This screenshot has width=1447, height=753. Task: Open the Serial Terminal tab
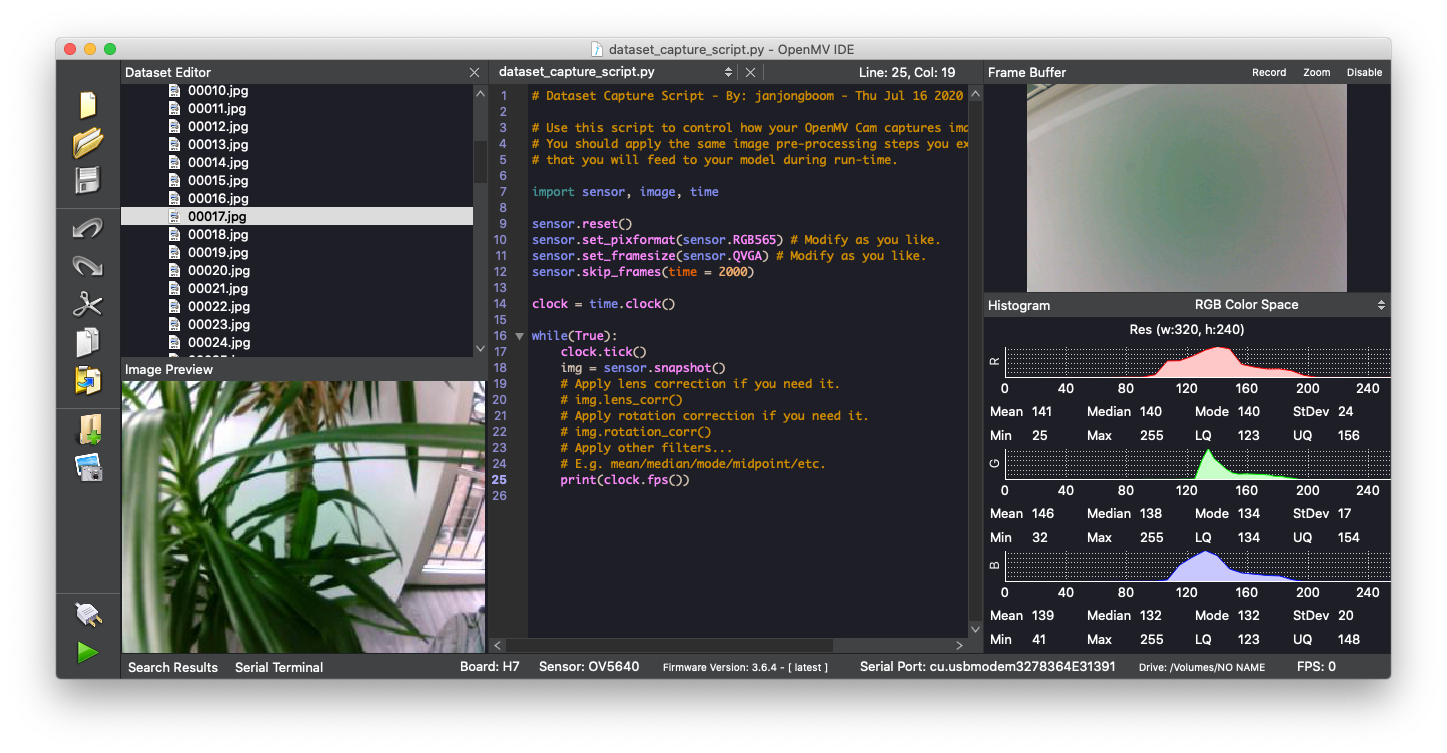coord(279,667)
